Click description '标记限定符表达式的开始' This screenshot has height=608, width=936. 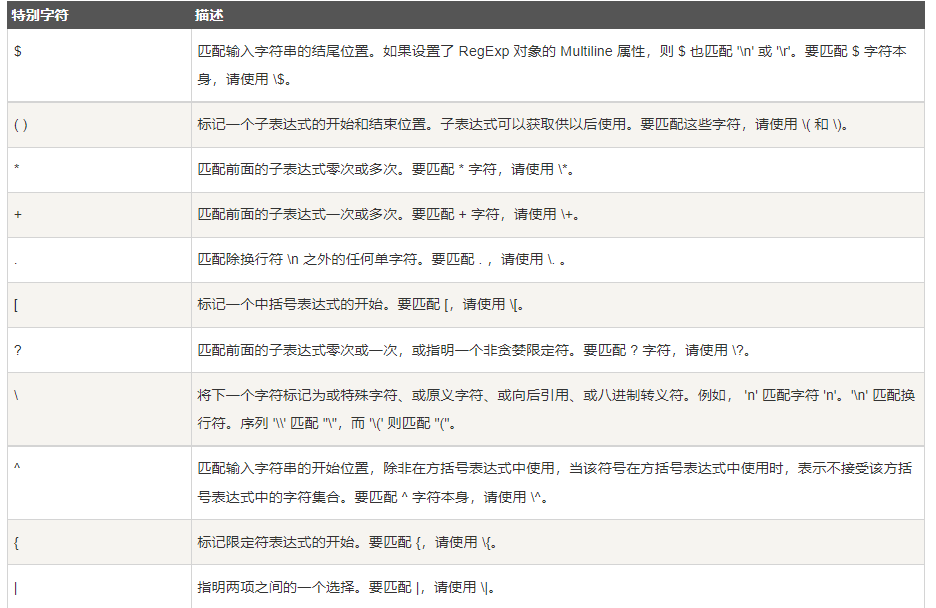pos(558,542)
